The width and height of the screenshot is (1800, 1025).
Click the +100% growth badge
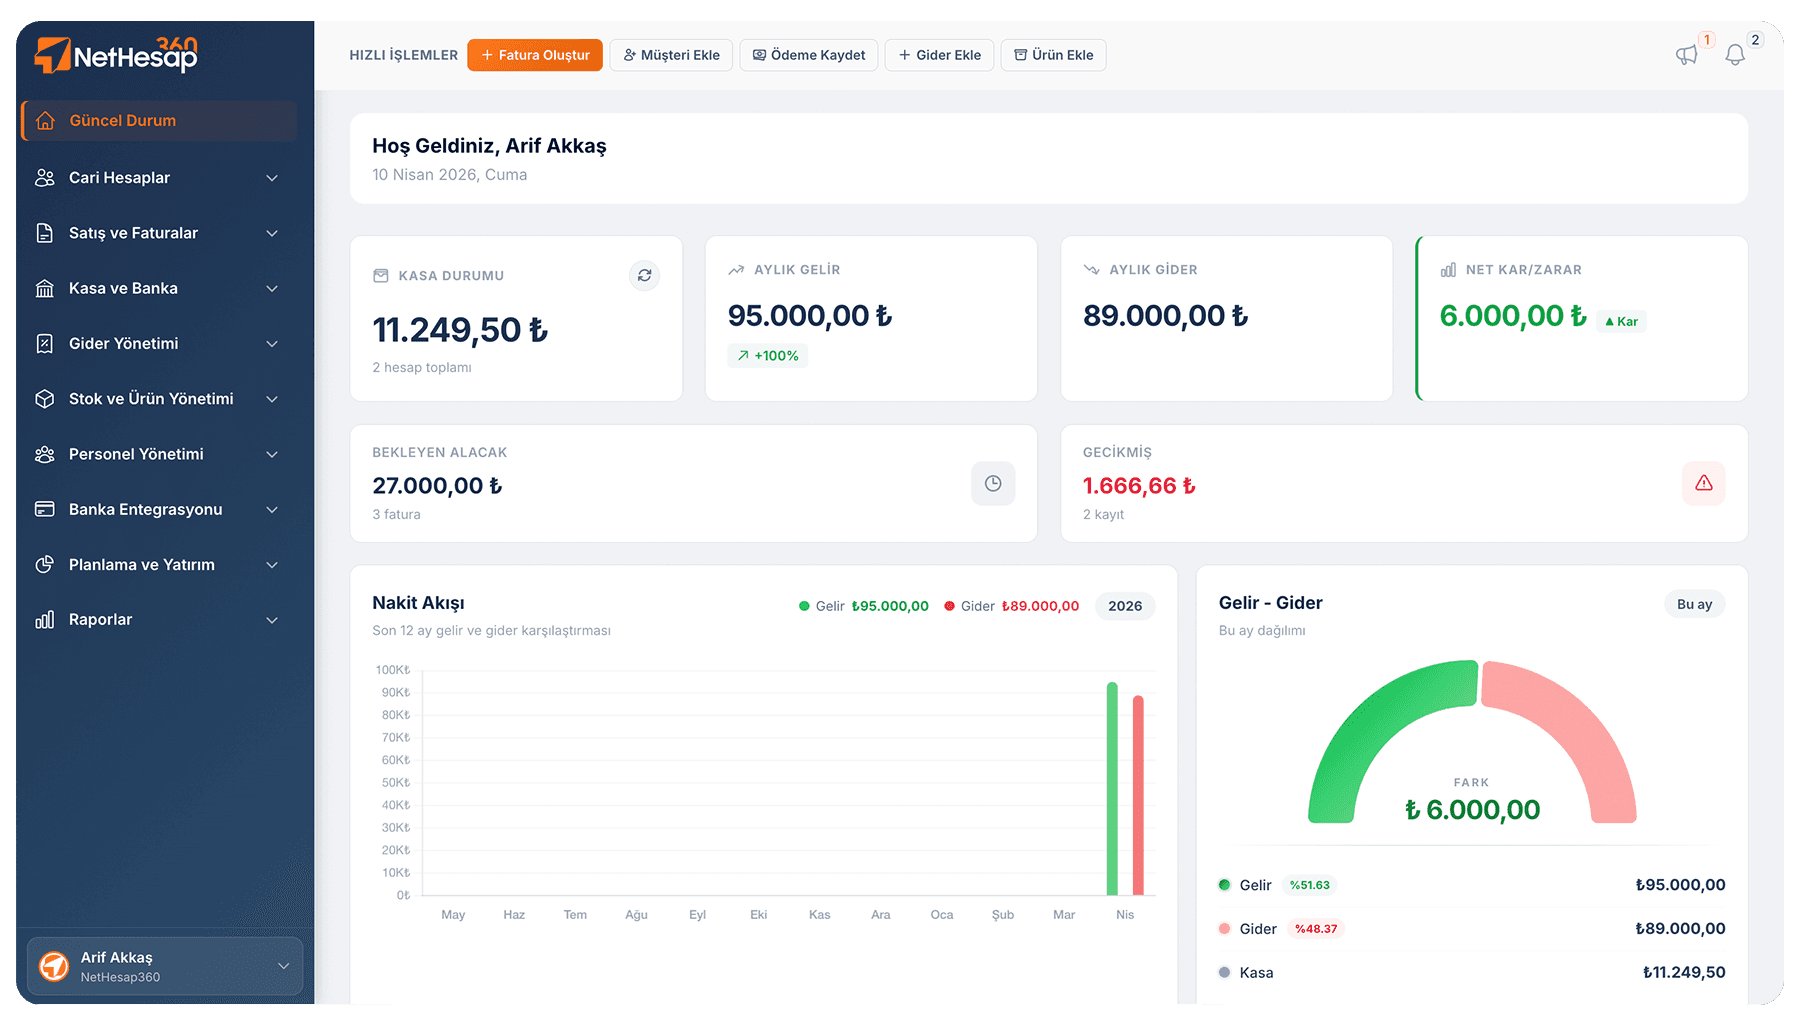coord(767,356)
